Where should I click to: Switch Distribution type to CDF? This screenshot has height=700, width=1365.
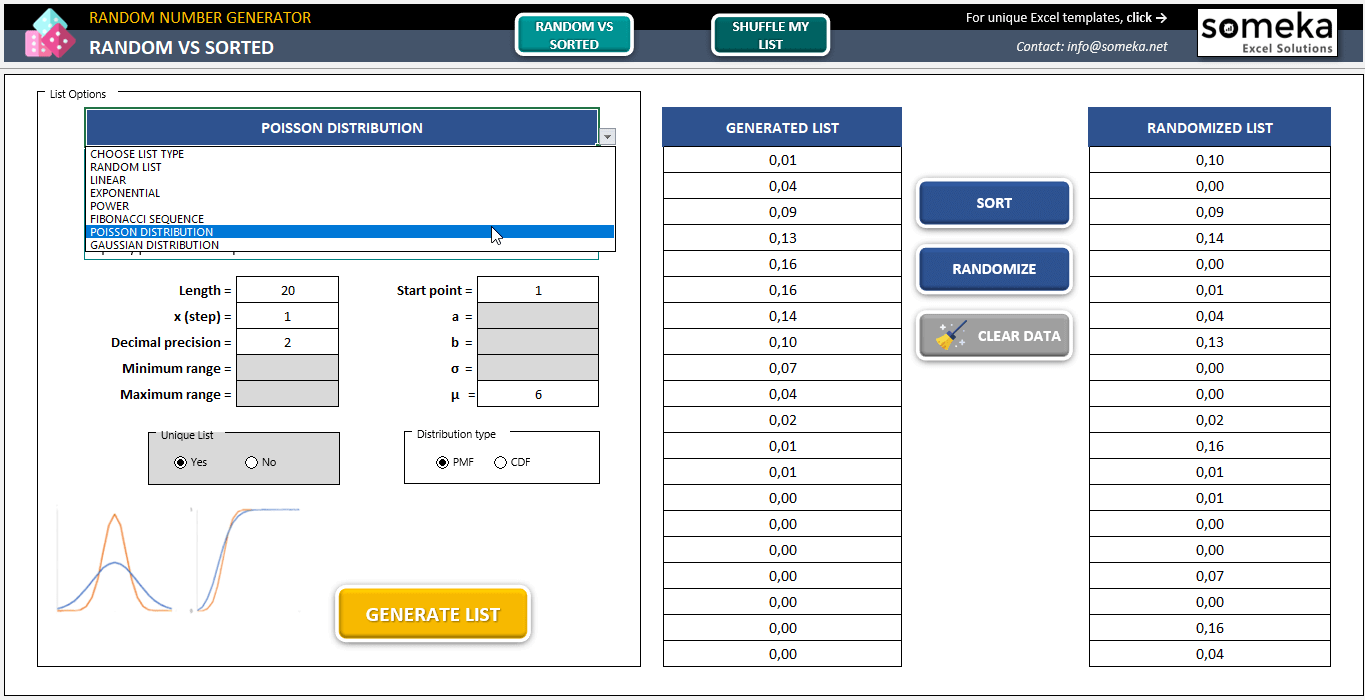coord(499,462)
